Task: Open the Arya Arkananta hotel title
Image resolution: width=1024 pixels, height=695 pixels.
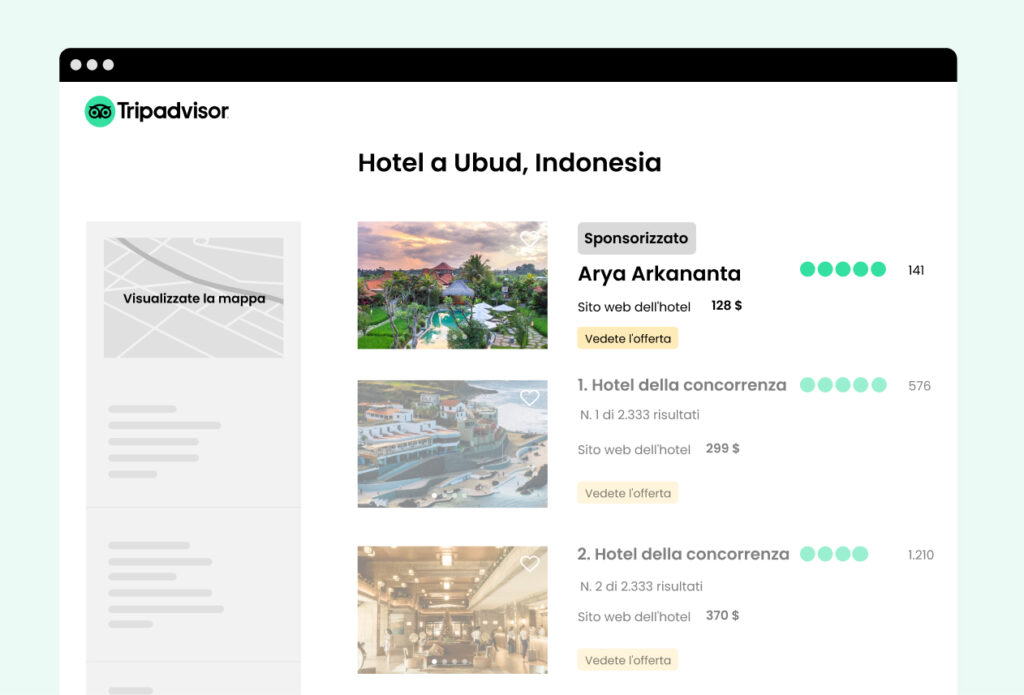Action: pos(659,274)
